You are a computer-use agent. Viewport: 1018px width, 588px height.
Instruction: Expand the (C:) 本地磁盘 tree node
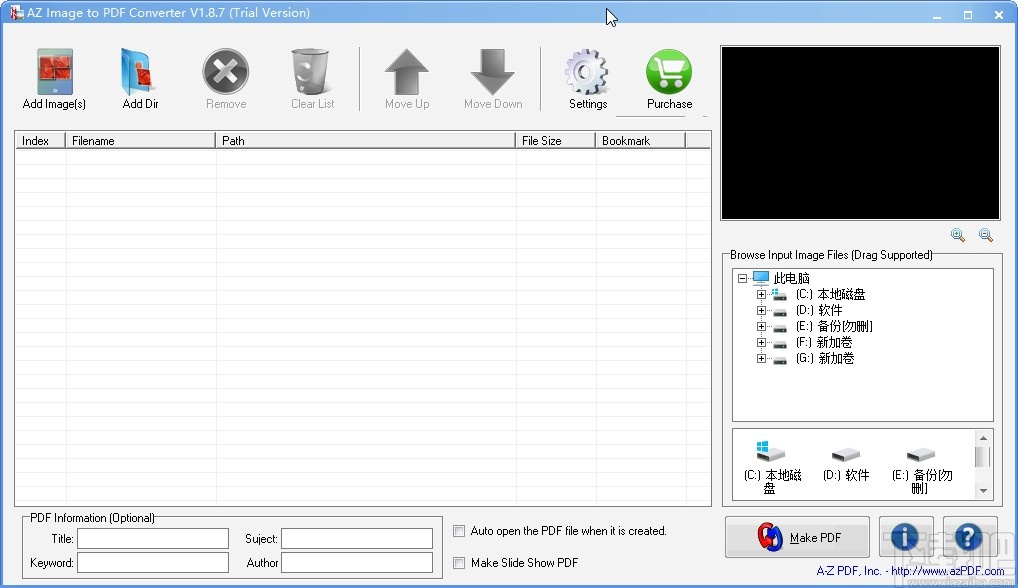coord(761,294)
